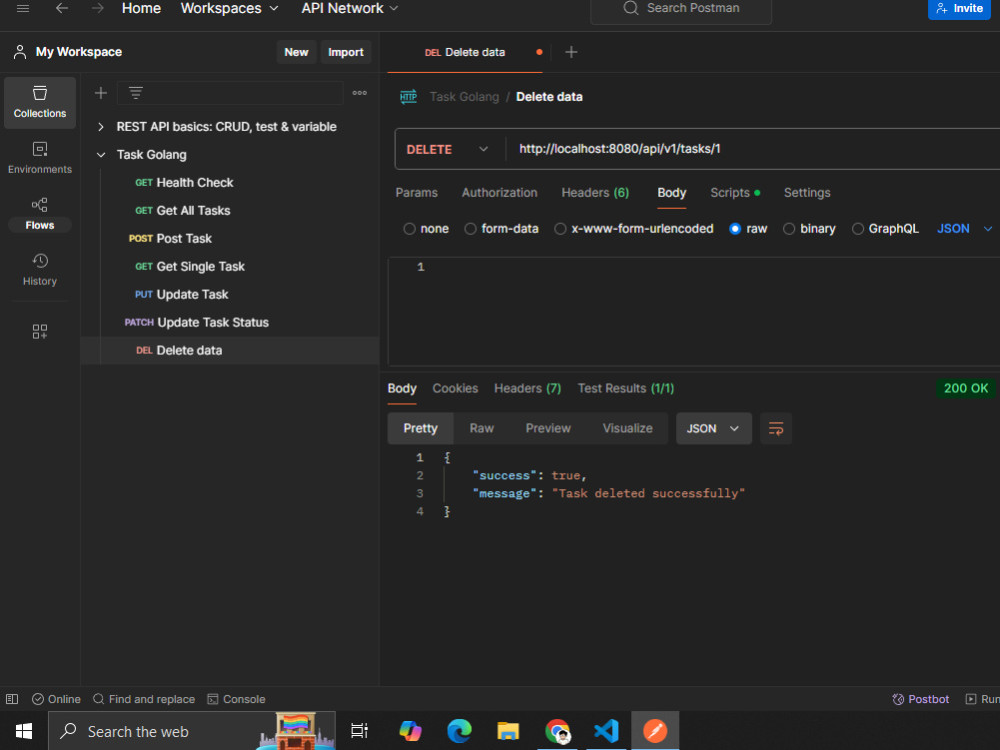
Task: Open the request Headers (6) tab
Action: pyautogui.click(x=595, y=193)
